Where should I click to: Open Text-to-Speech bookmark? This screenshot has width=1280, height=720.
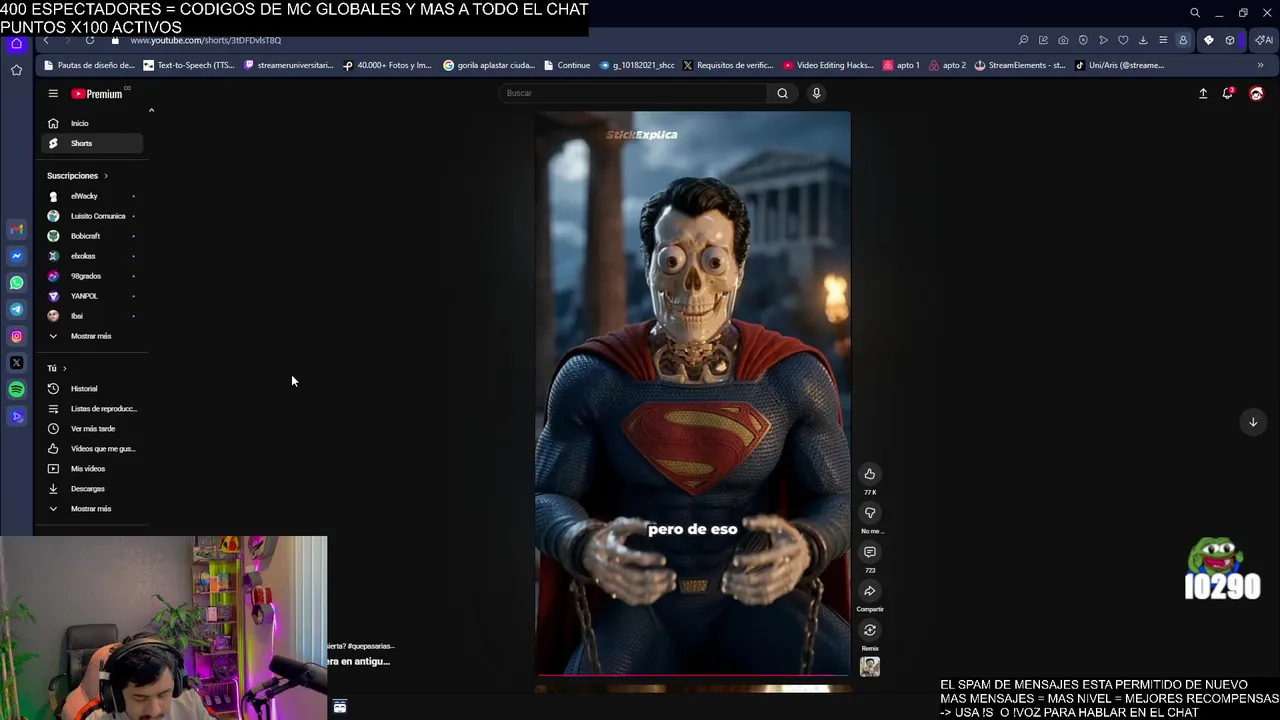click(x=189, y=65)
